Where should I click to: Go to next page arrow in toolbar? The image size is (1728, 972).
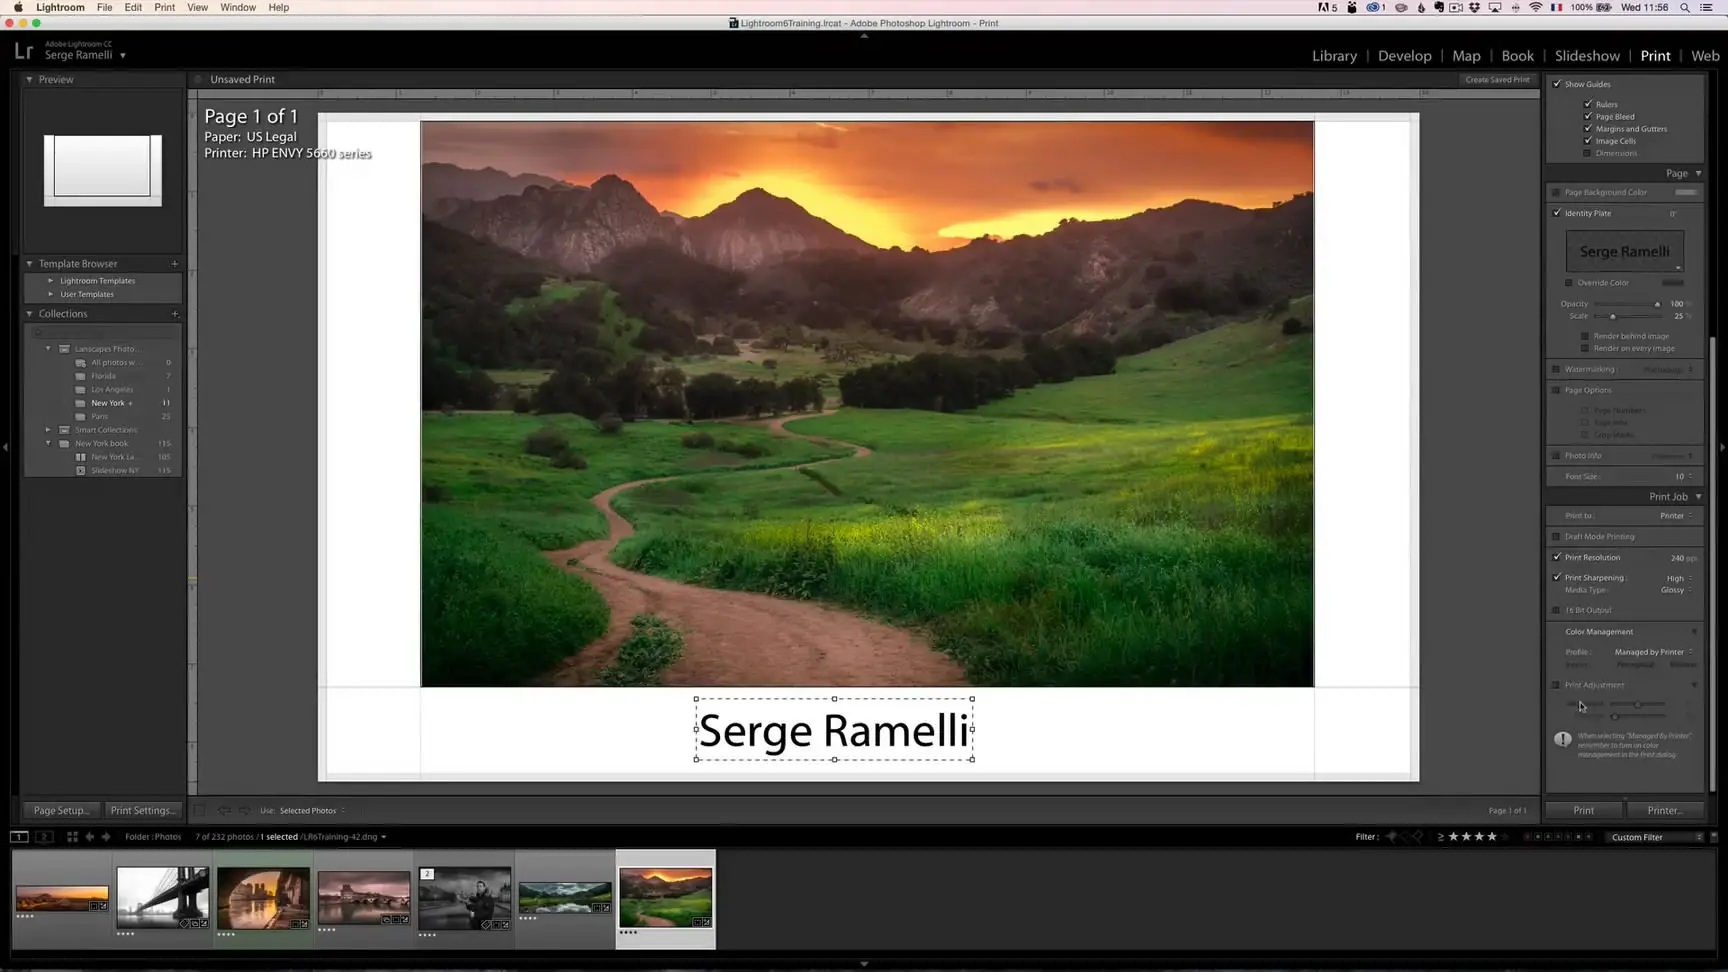245,811
